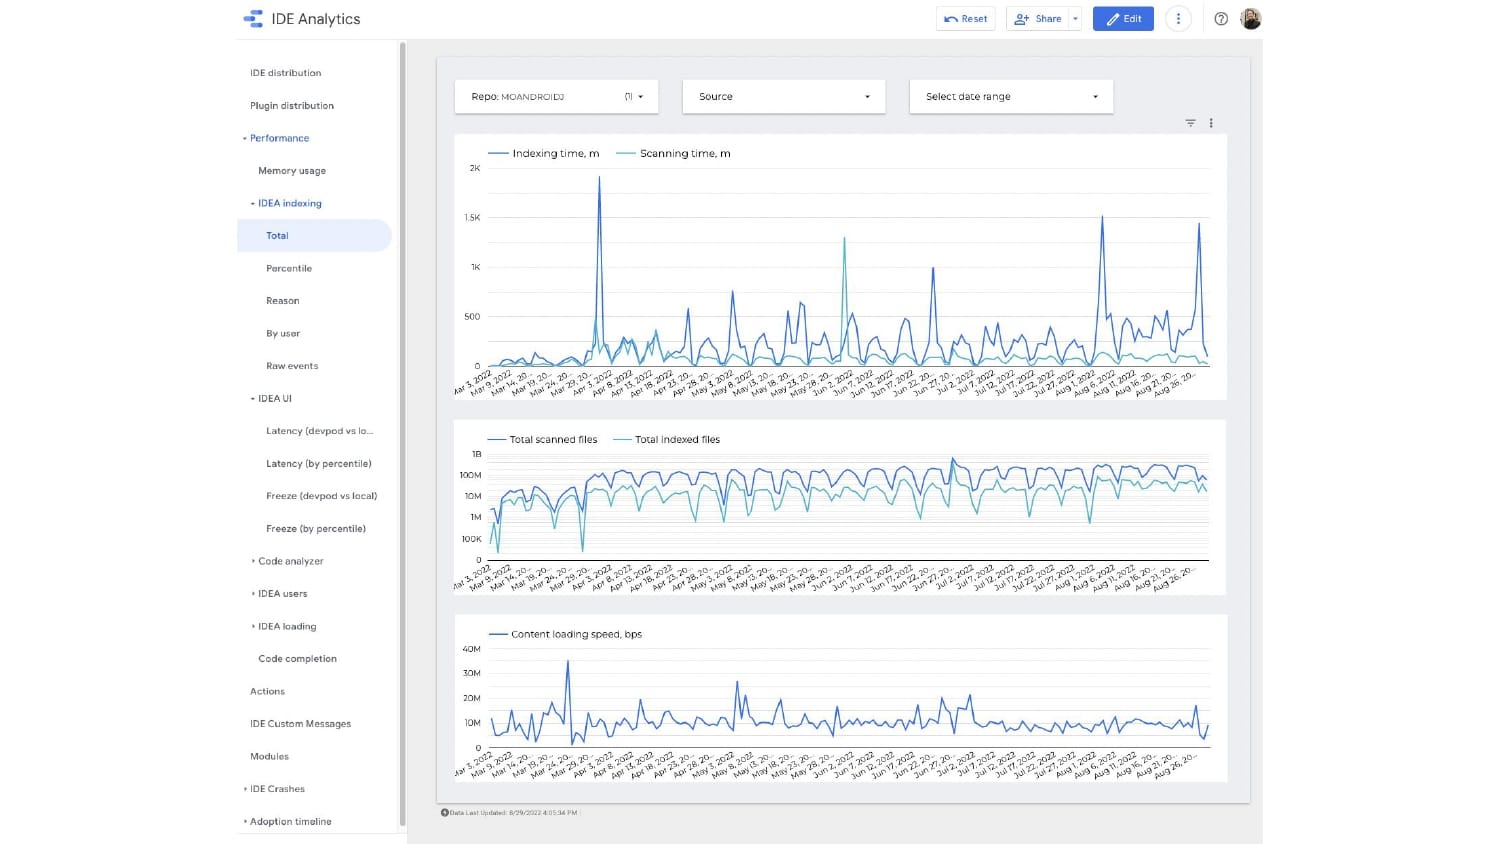The image size is (1500, 844).
Task: Click the Looker Studio logo icon
Action: [253, 18]
